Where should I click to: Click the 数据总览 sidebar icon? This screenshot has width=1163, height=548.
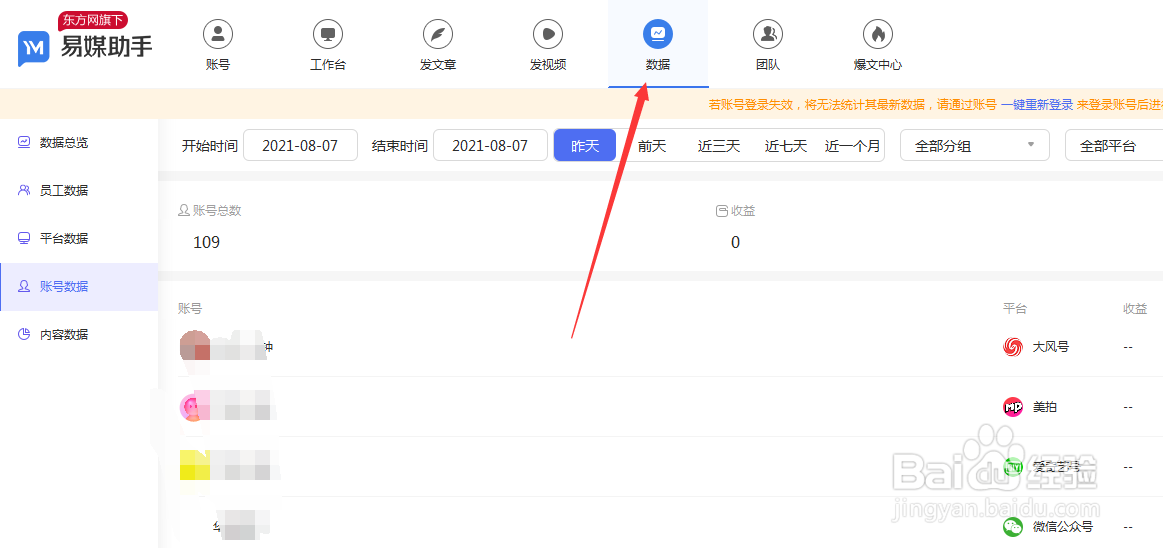point(24,142)
